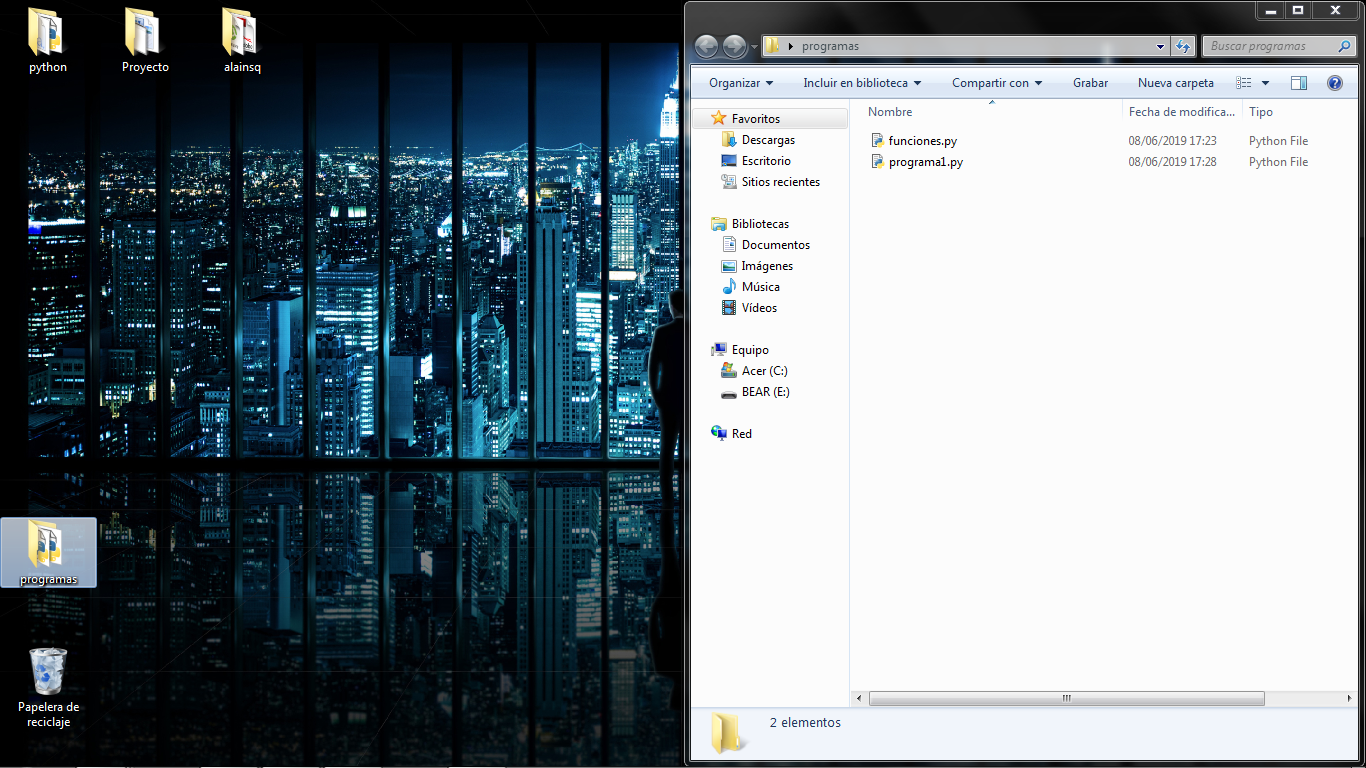Viewport: 1366px width, 768px height.
Task: Toggle the preview pane icon
Action: tap(1299, 83)
